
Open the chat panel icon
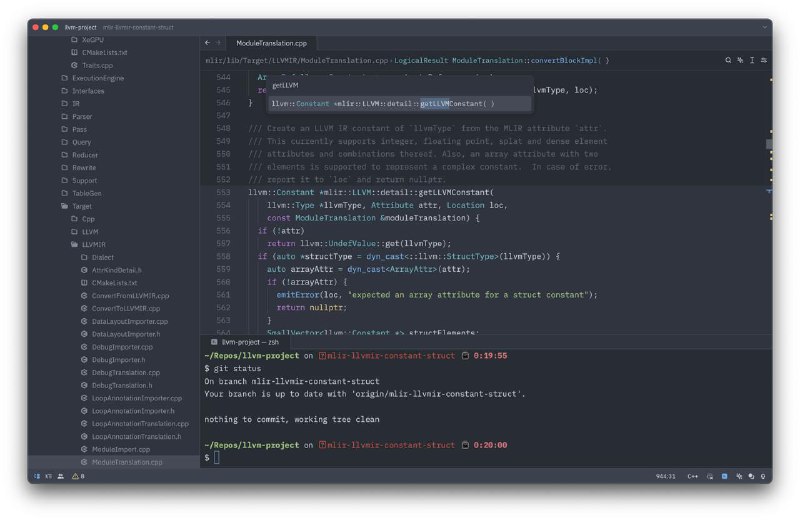tap(752, 476)
